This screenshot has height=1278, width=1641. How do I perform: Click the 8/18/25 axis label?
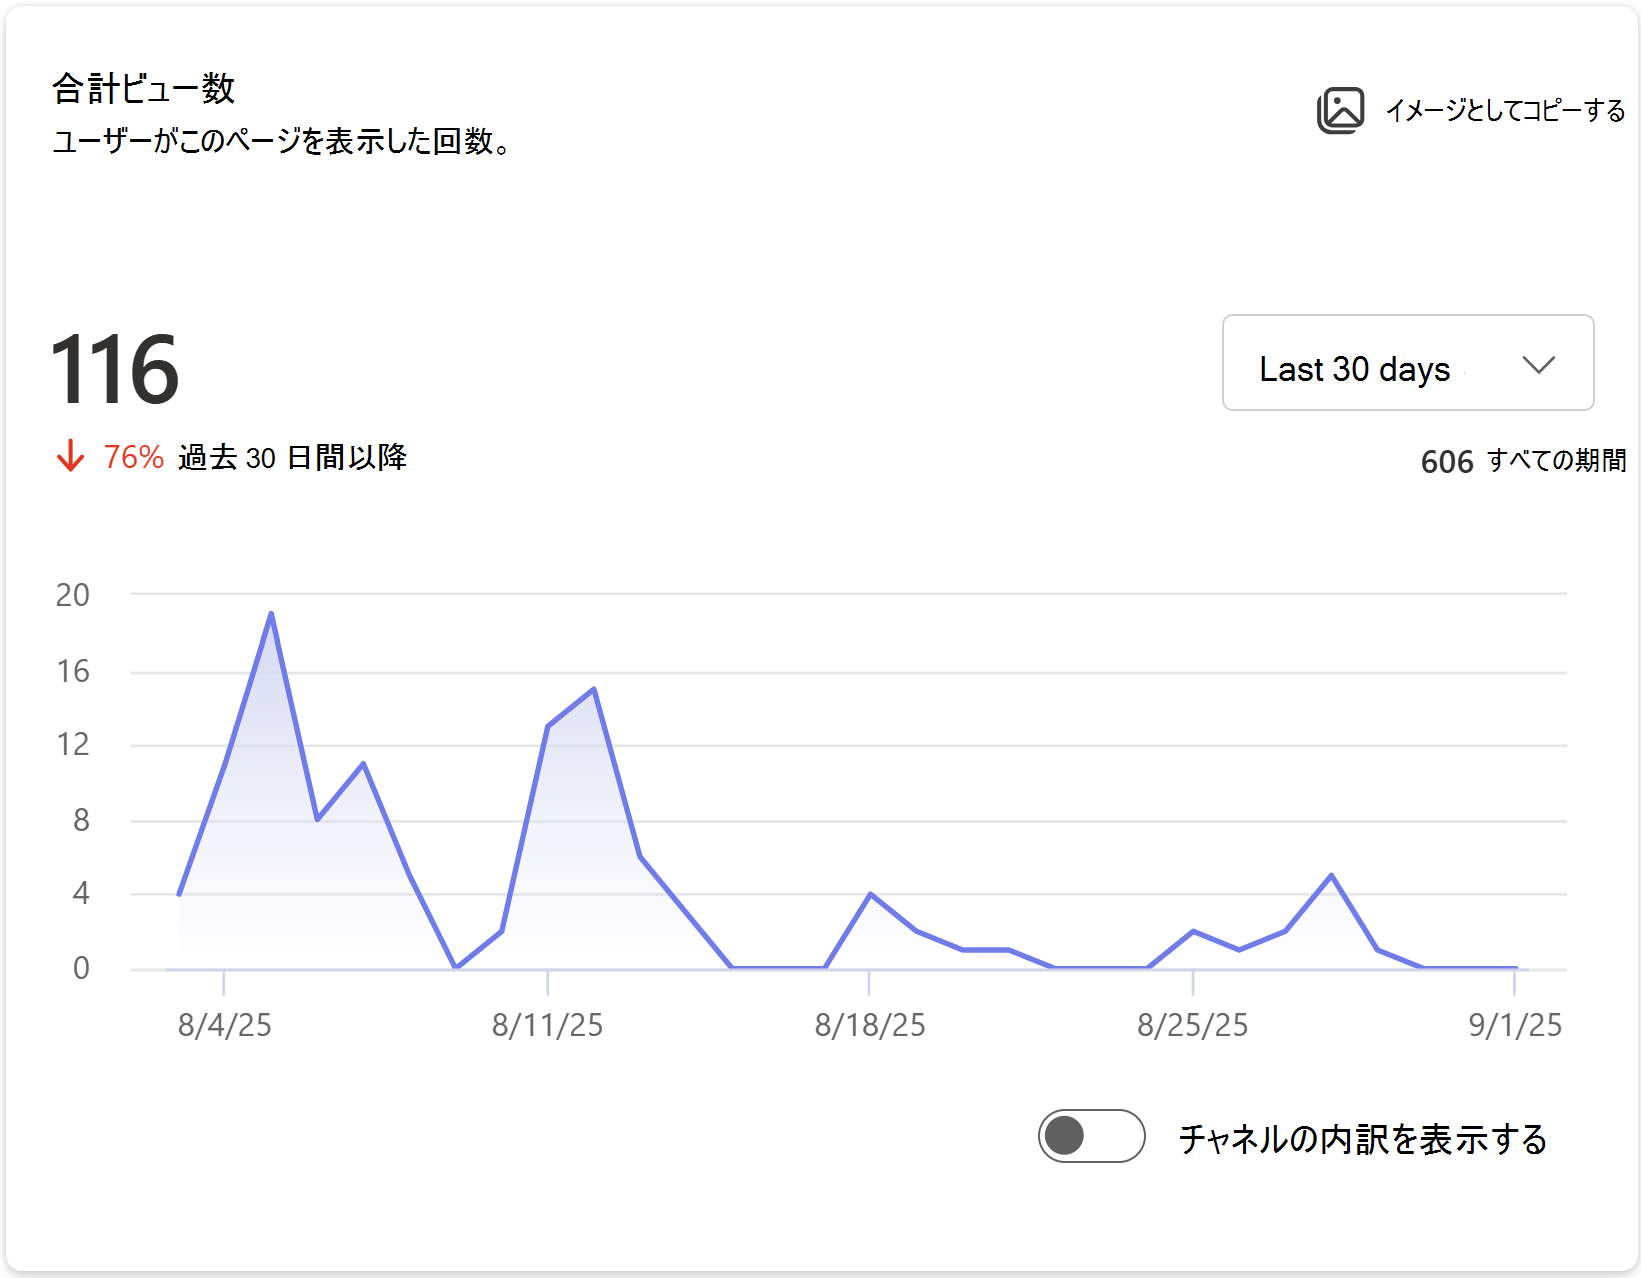[x=870, y=1025]
